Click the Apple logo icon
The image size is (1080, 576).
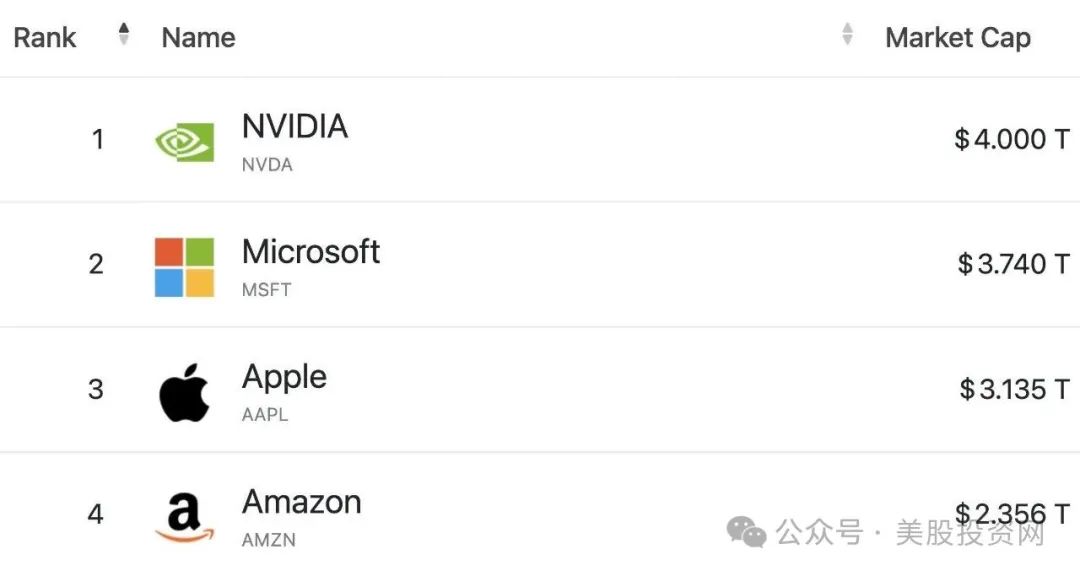pyautogui.click(x=184, y=393)
